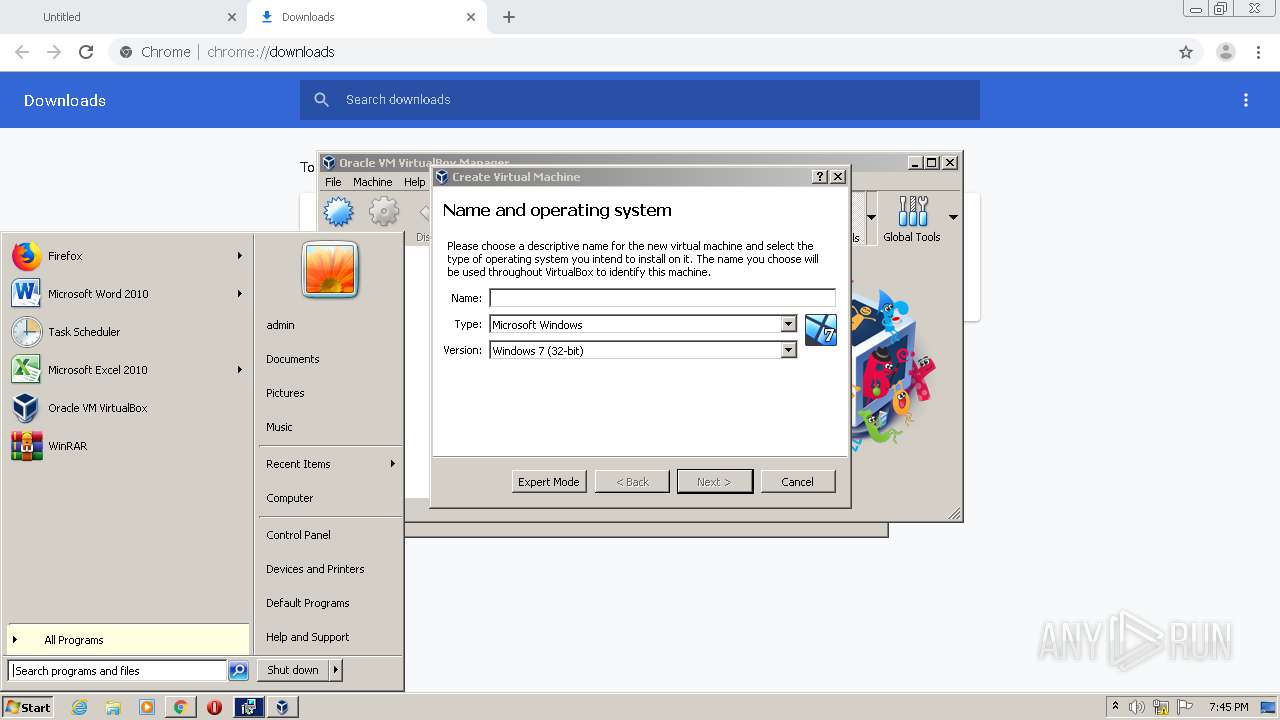Image resolution: width=1280 pixels, height=720 pixels.
Task: Expand Firefox jump list arrow in Start menu
Action: coord(240,256)
